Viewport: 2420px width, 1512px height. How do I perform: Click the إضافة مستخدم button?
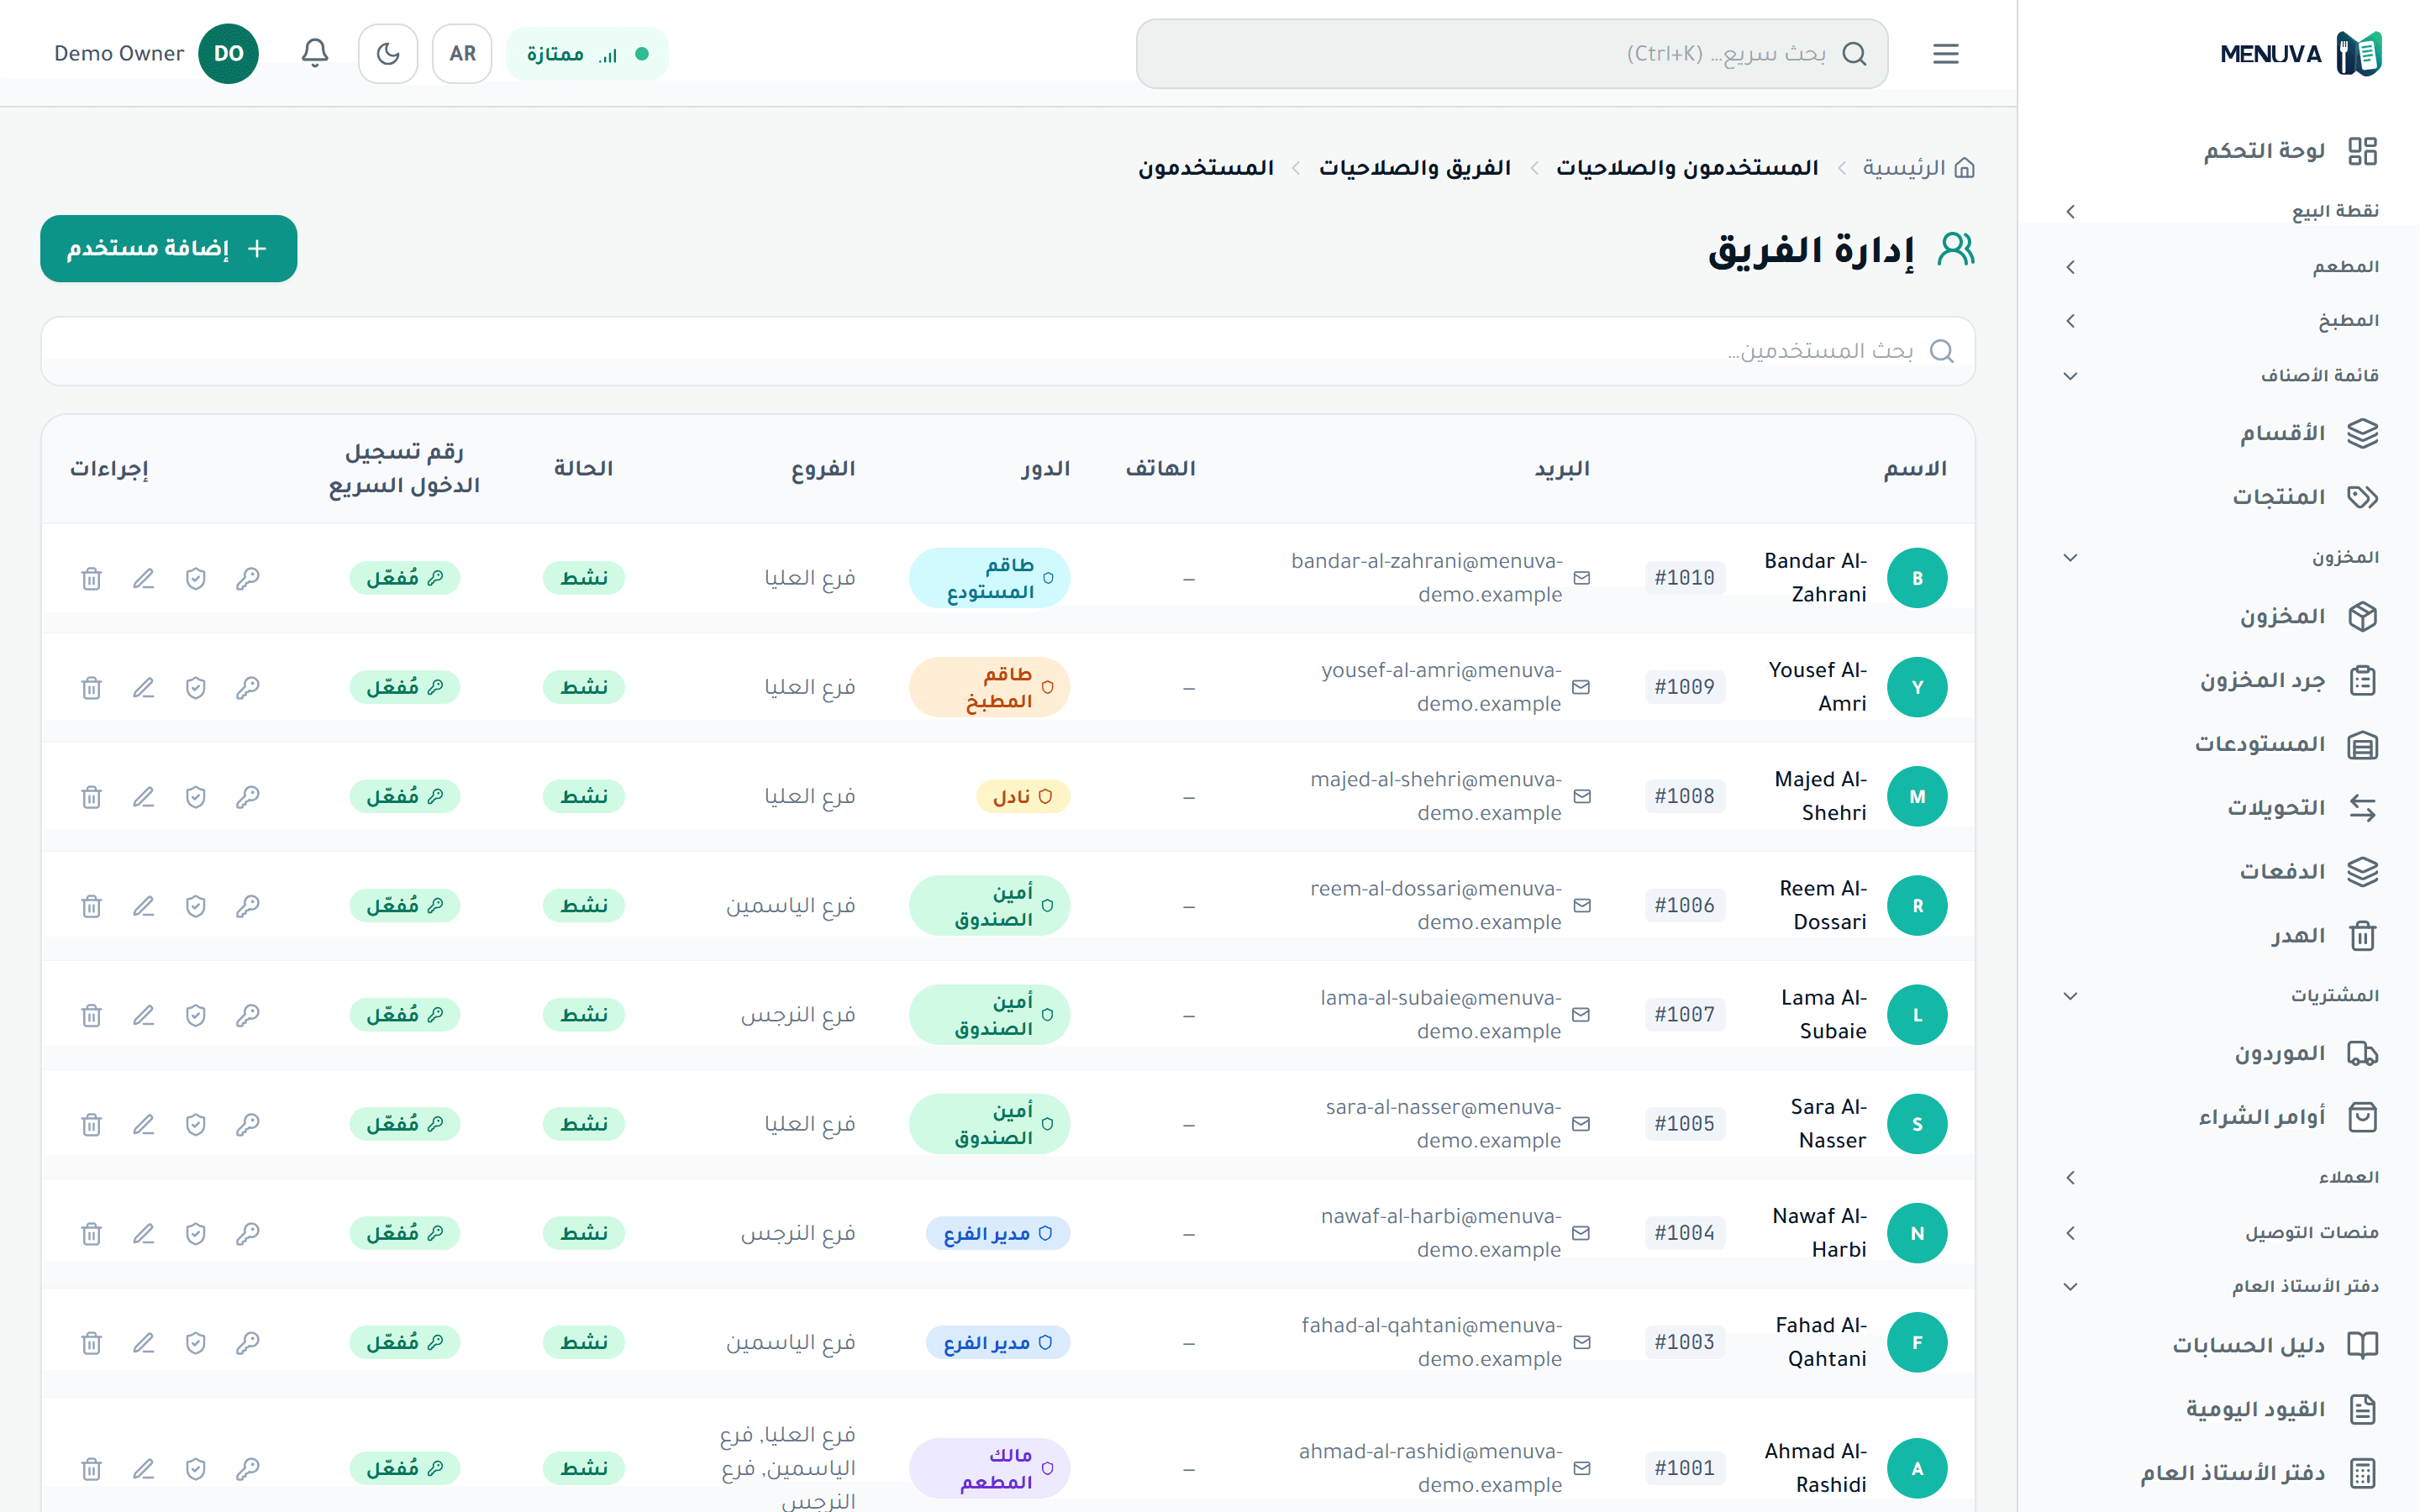(168, 248)
